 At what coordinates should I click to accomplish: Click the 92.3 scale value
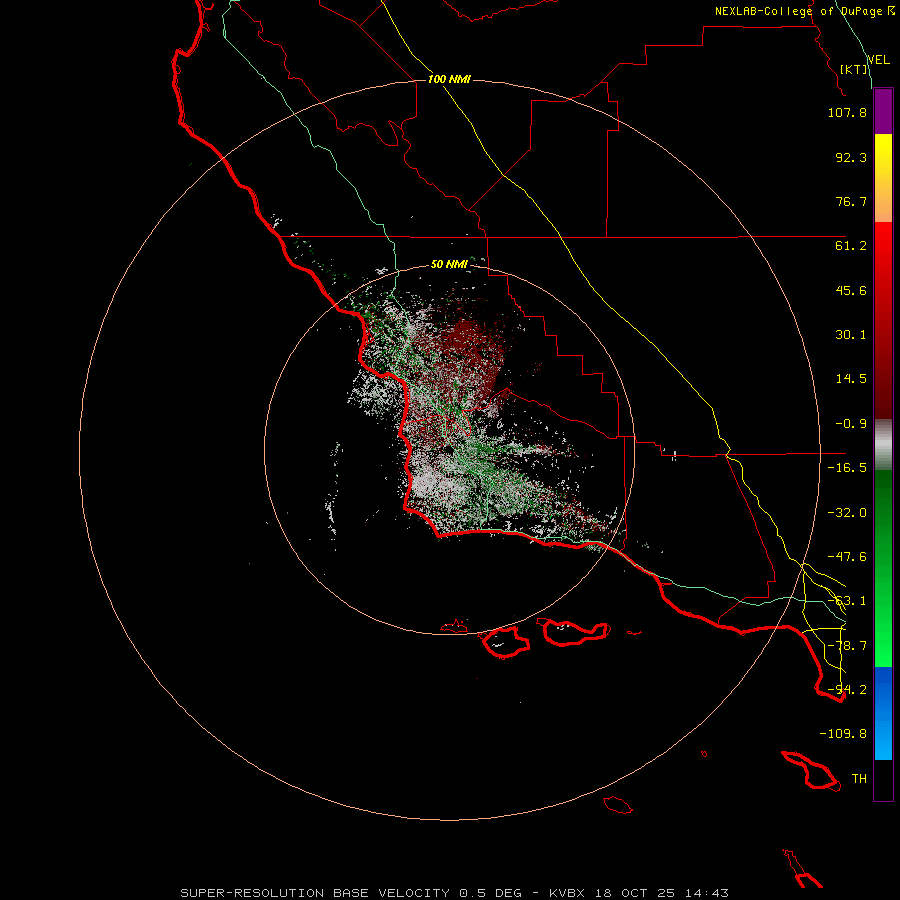(x=851, y=157)
